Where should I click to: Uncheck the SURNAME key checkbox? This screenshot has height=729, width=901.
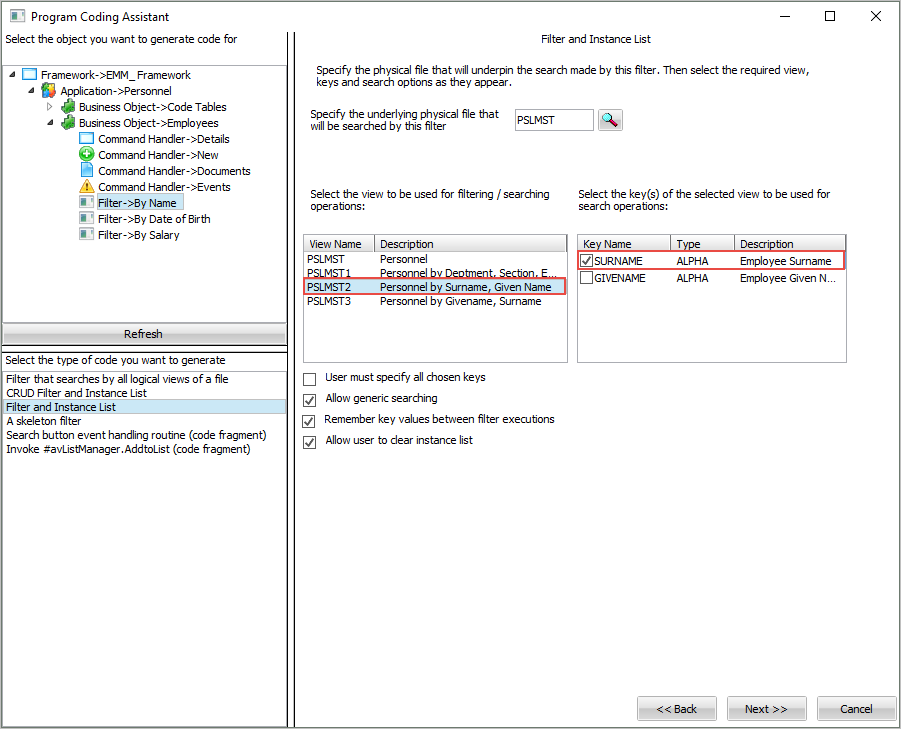[586, 261]
